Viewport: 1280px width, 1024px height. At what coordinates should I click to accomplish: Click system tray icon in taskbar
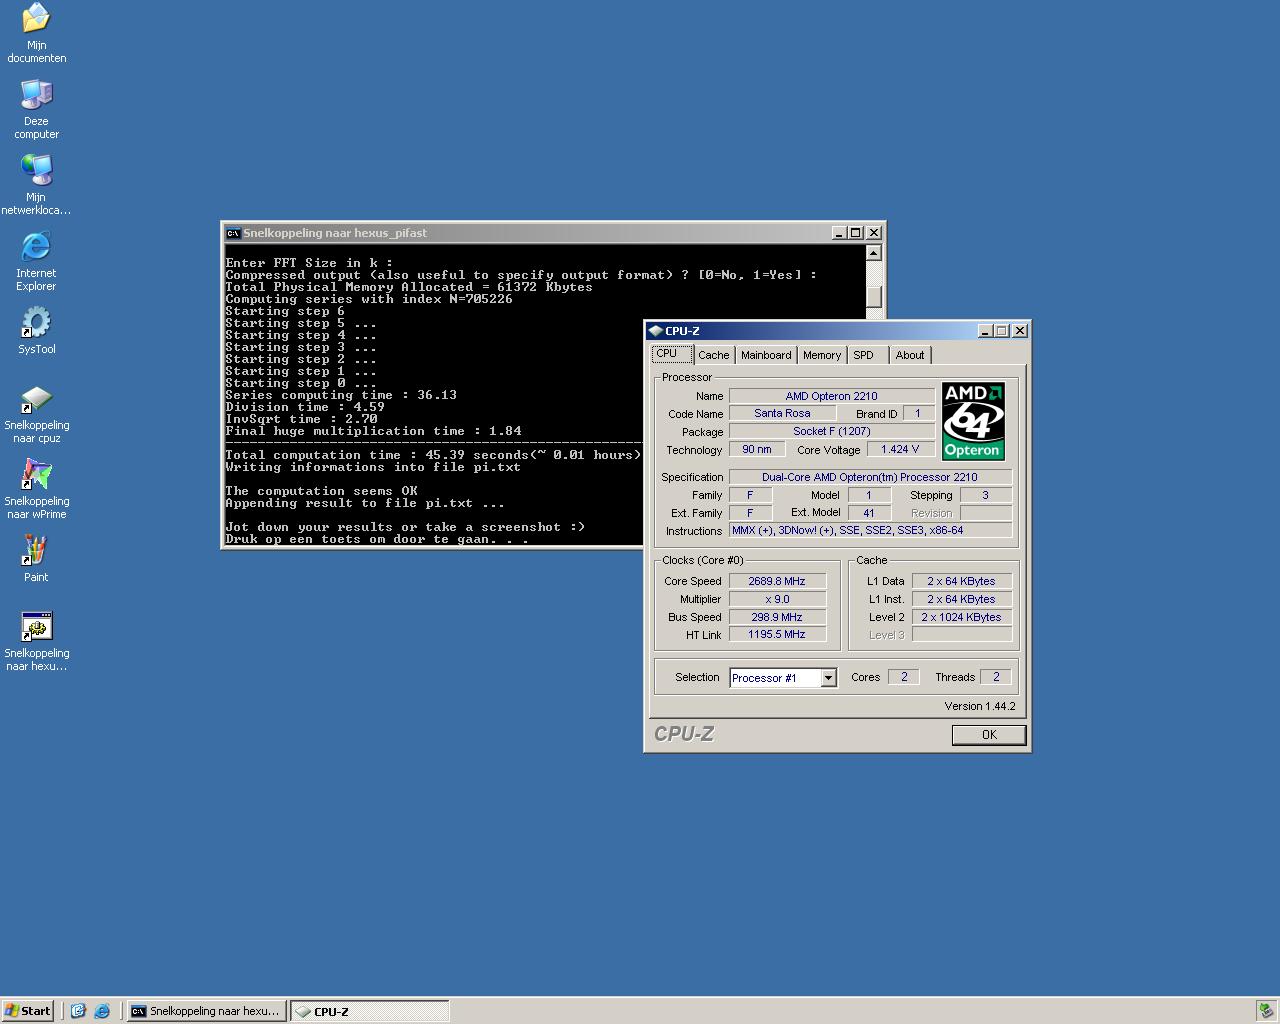pyautogui.click(x=1265, y=1011)
